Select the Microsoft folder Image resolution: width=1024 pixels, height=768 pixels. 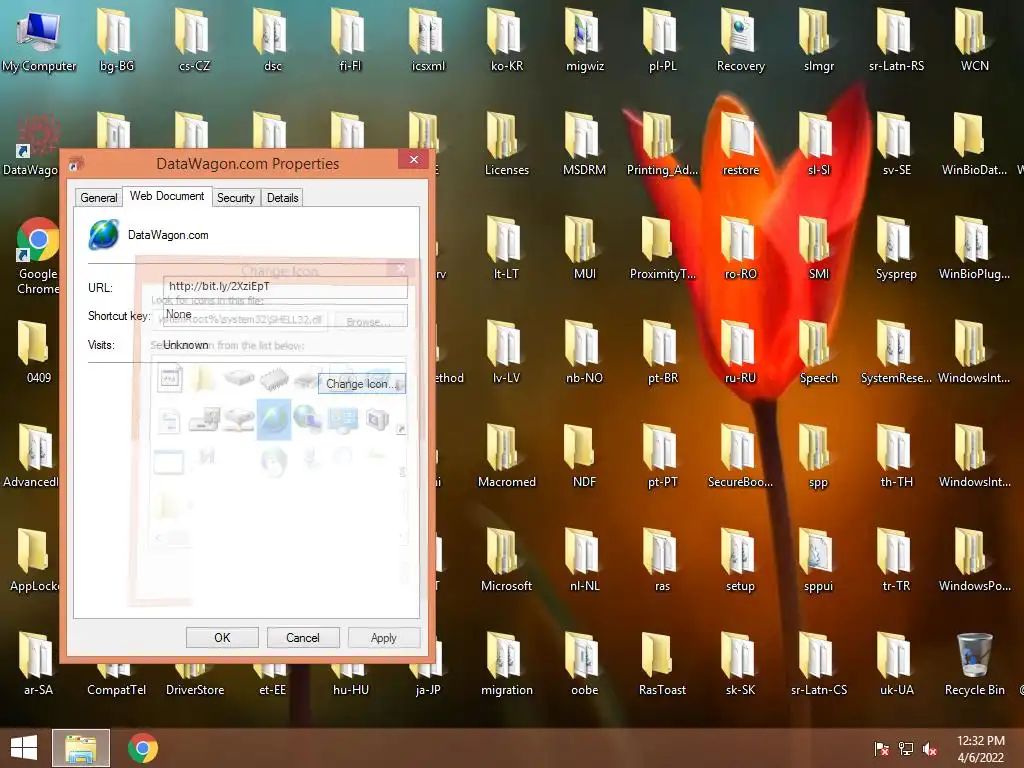(x=507, y=560)
